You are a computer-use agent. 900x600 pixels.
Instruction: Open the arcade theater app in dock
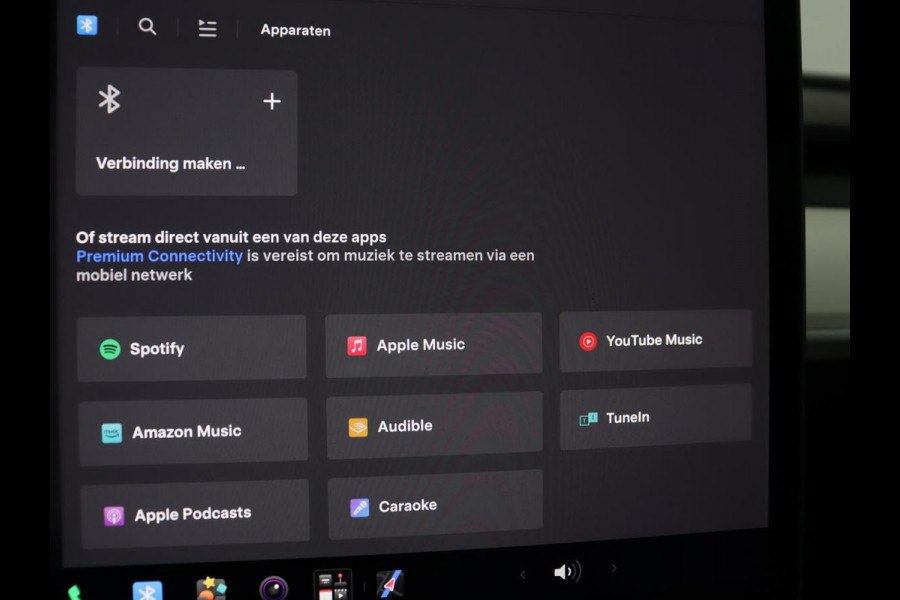(332, 585)
